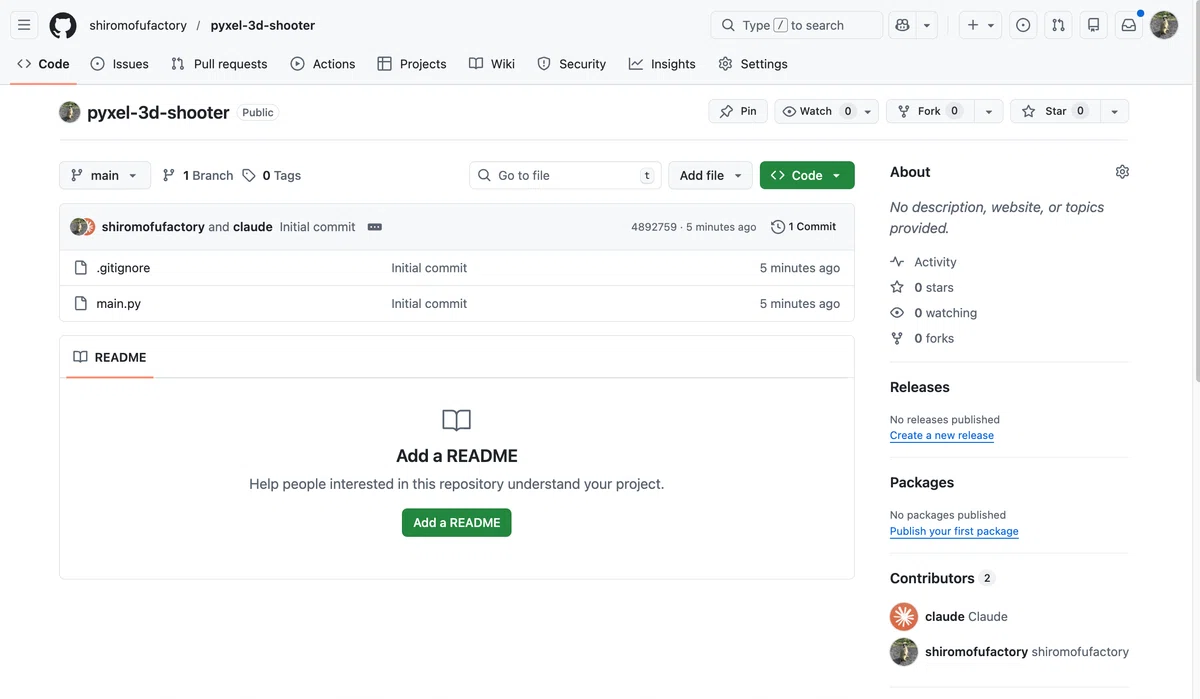Open your pull requests header icon

click(x=1058, y=25)
